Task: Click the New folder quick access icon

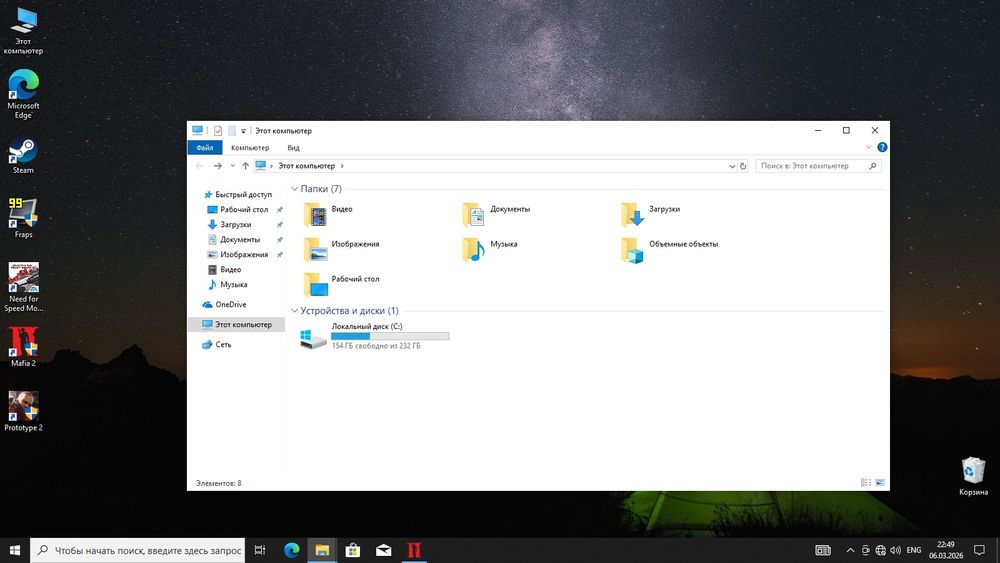Action: [232, 131]
